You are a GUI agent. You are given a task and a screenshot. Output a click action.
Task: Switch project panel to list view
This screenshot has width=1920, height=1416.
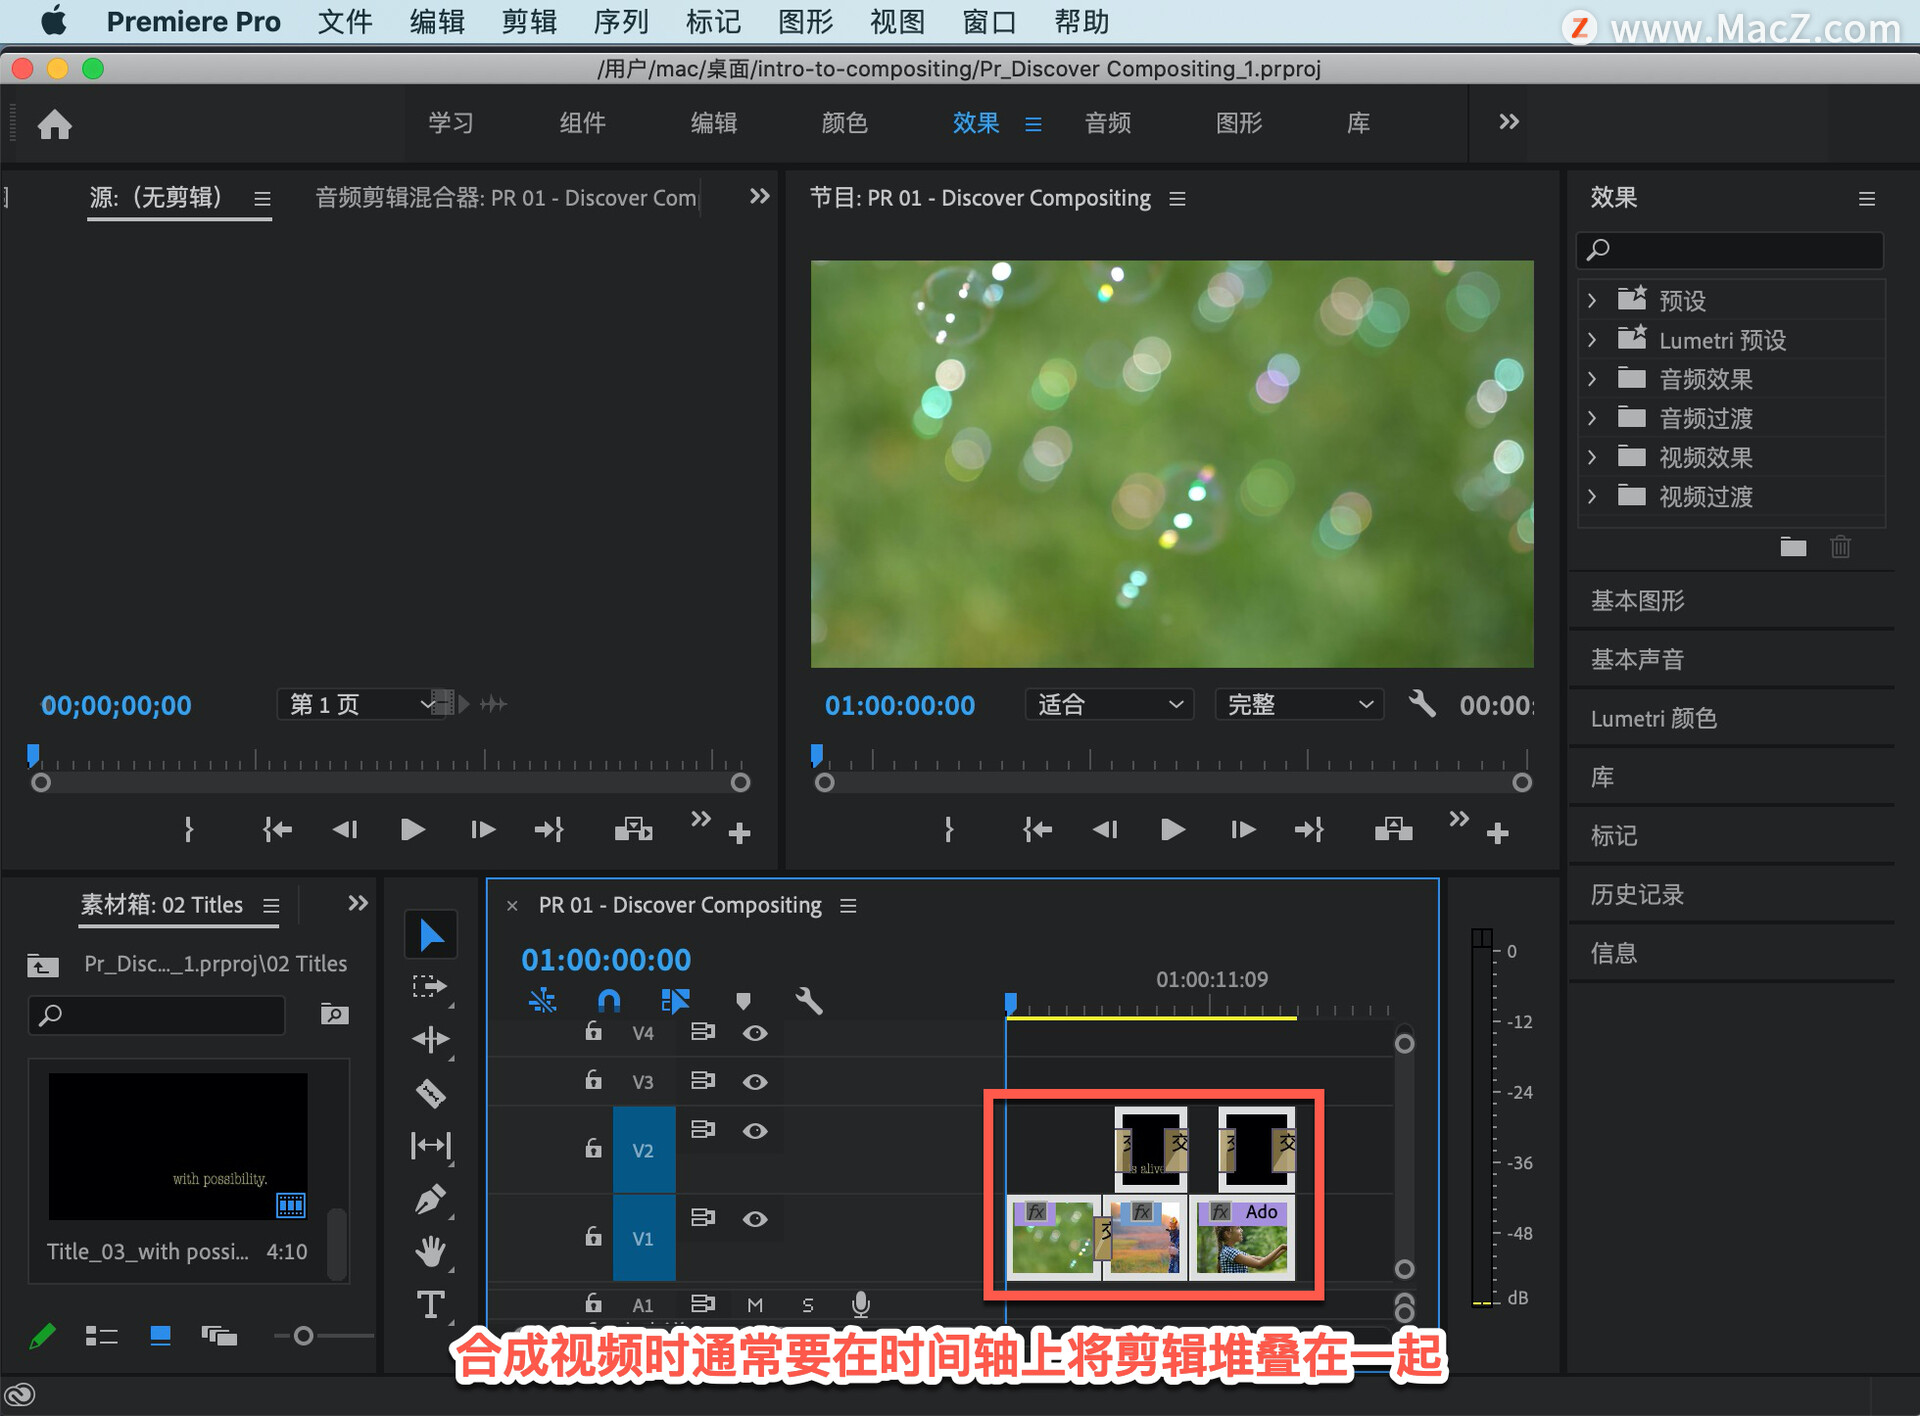click(102, 1336)
